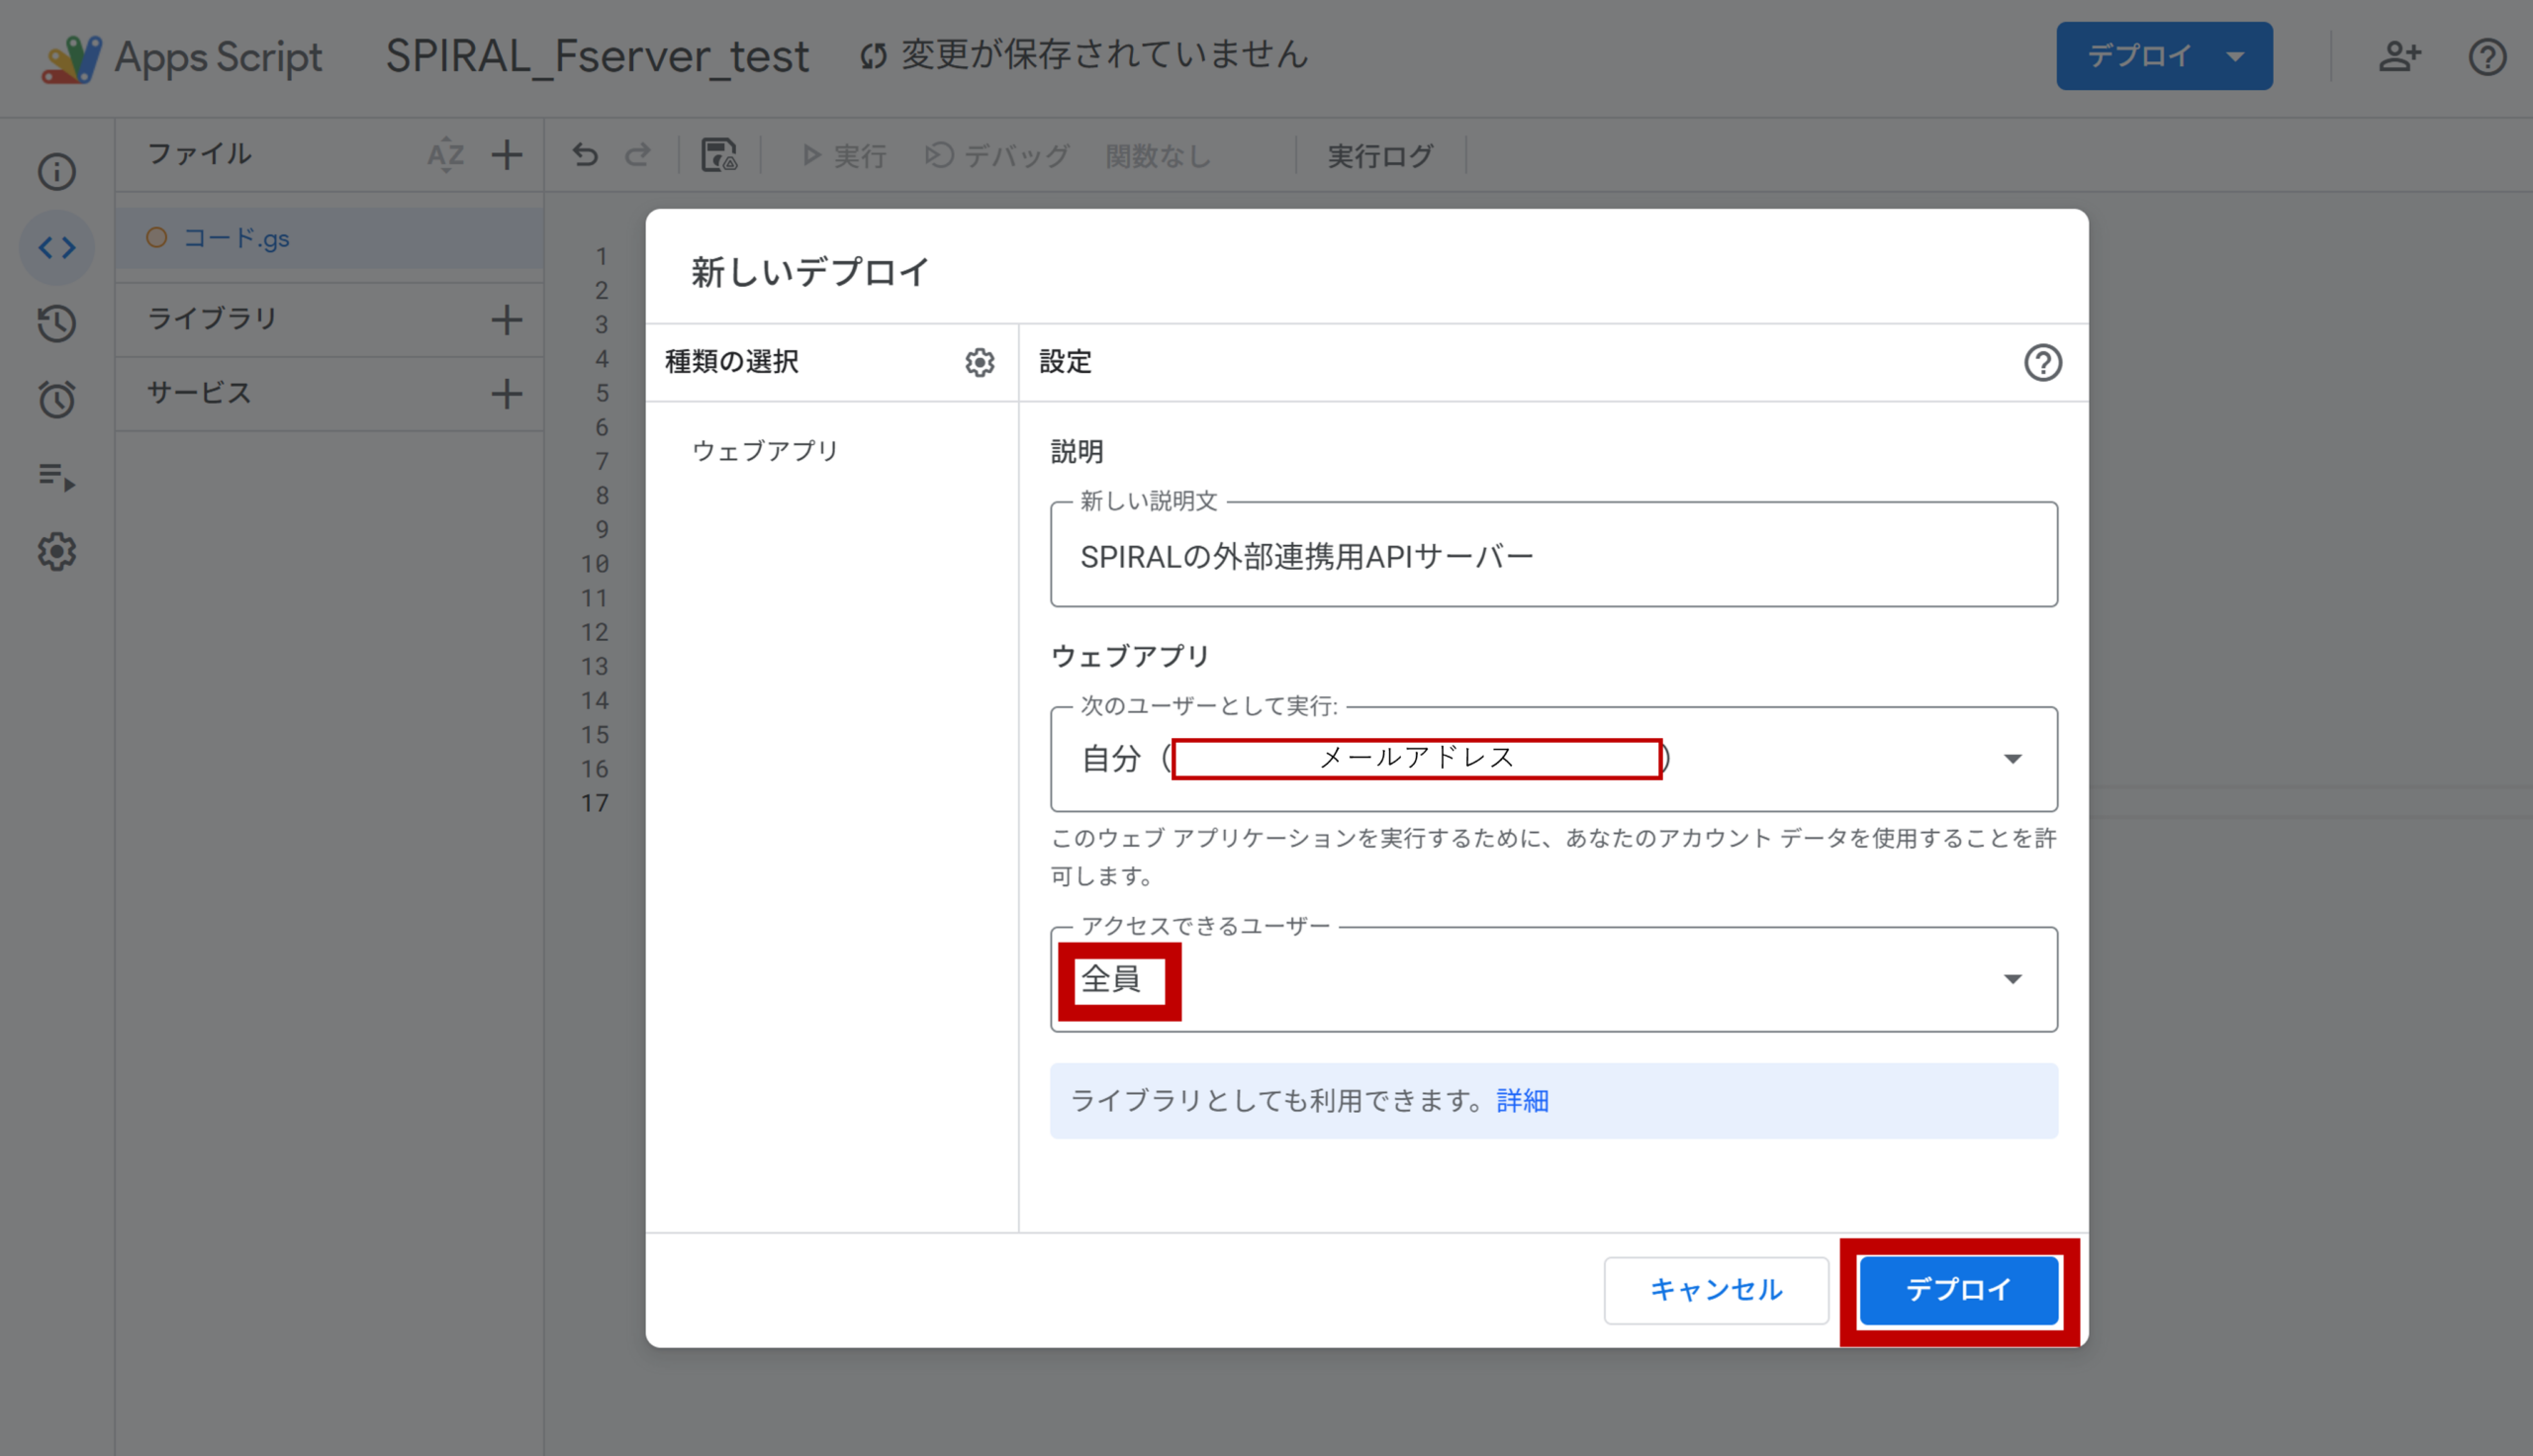
Task: Open the help icon in 設定 header
Action: (2042, 362)
